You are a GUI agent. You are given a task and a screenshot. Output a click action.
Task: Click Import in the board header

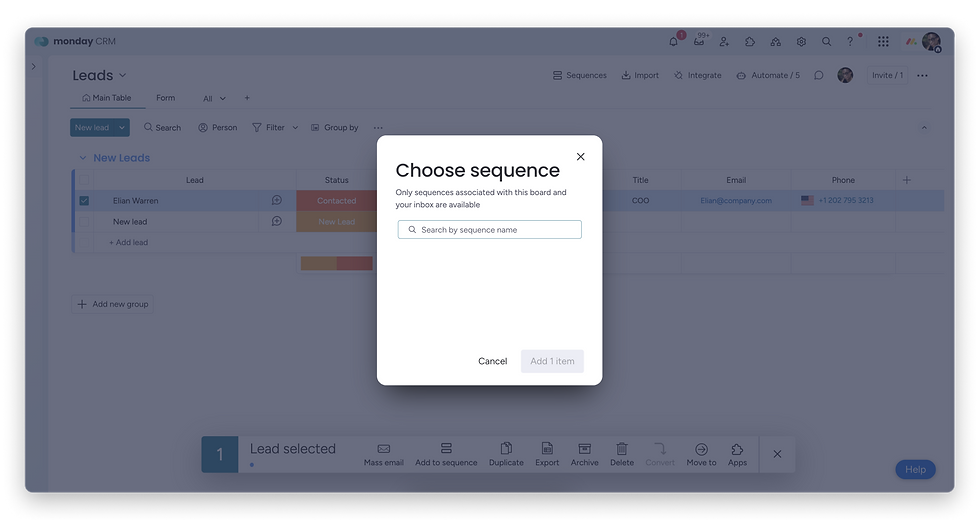point(640,75)
